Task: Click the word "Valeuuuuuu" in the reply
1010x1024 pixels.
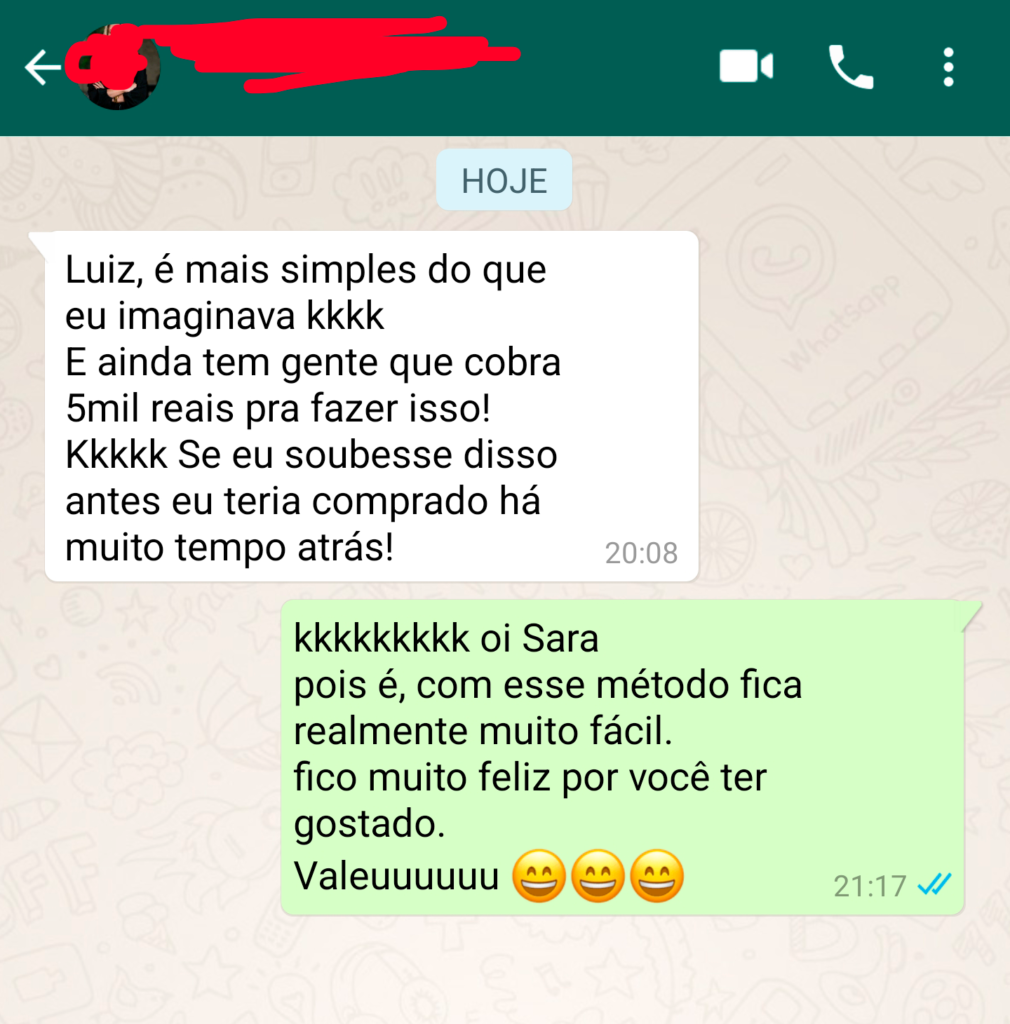Action: [396, 876]
